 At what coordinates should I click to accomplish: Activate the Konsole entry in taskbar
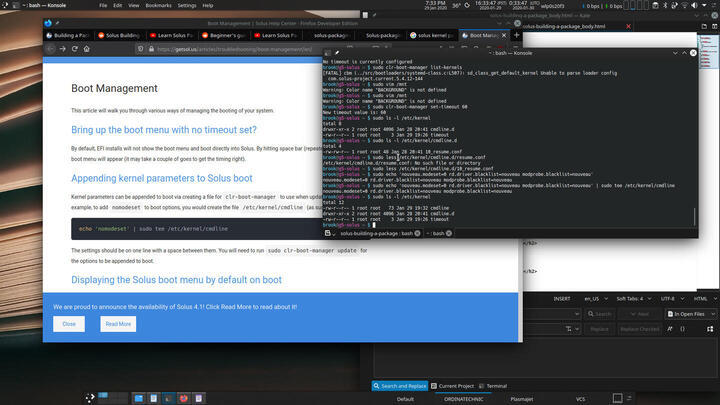pyautogui.click(x=168, y=398)
